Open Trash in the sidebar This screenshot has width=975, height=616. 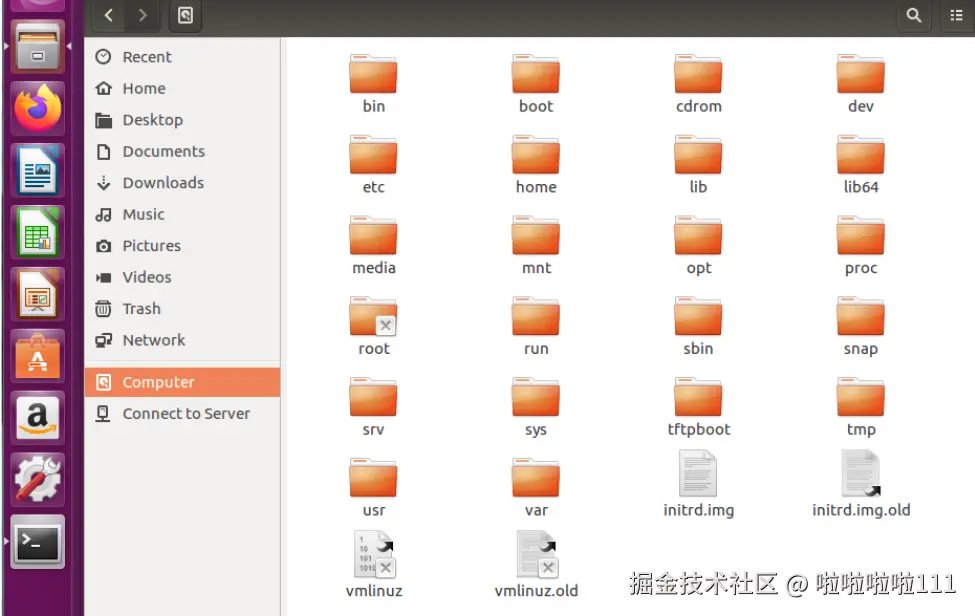tap(182, 309)
